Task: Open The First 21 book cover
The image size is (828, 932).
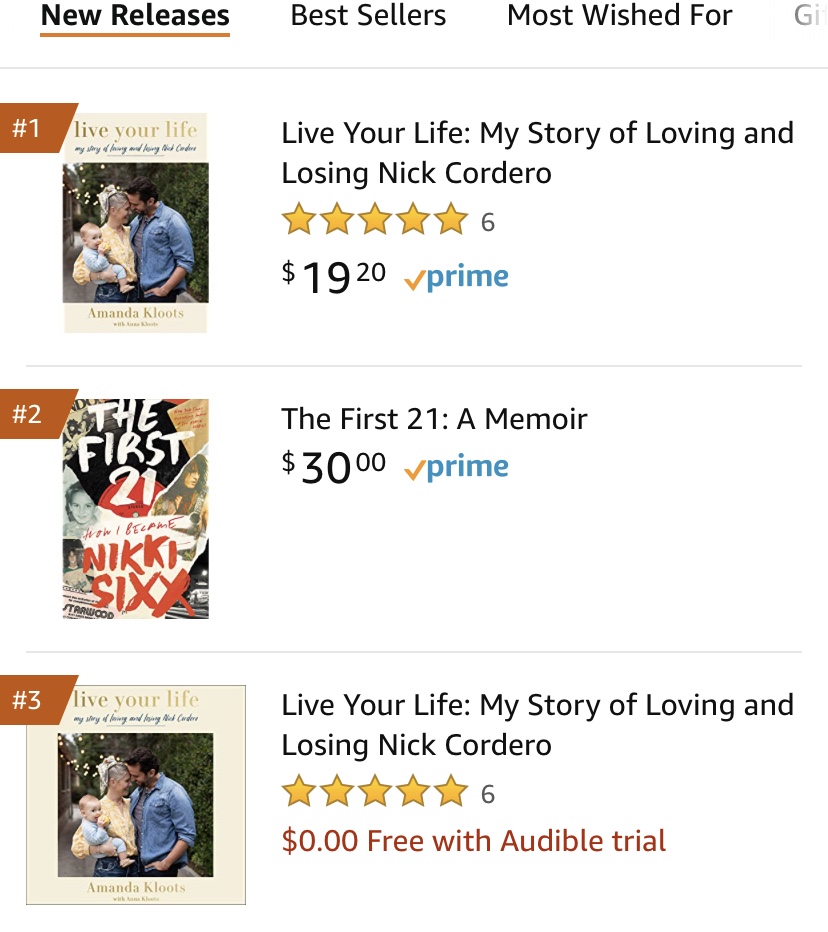Action: (x=135, y=508)
